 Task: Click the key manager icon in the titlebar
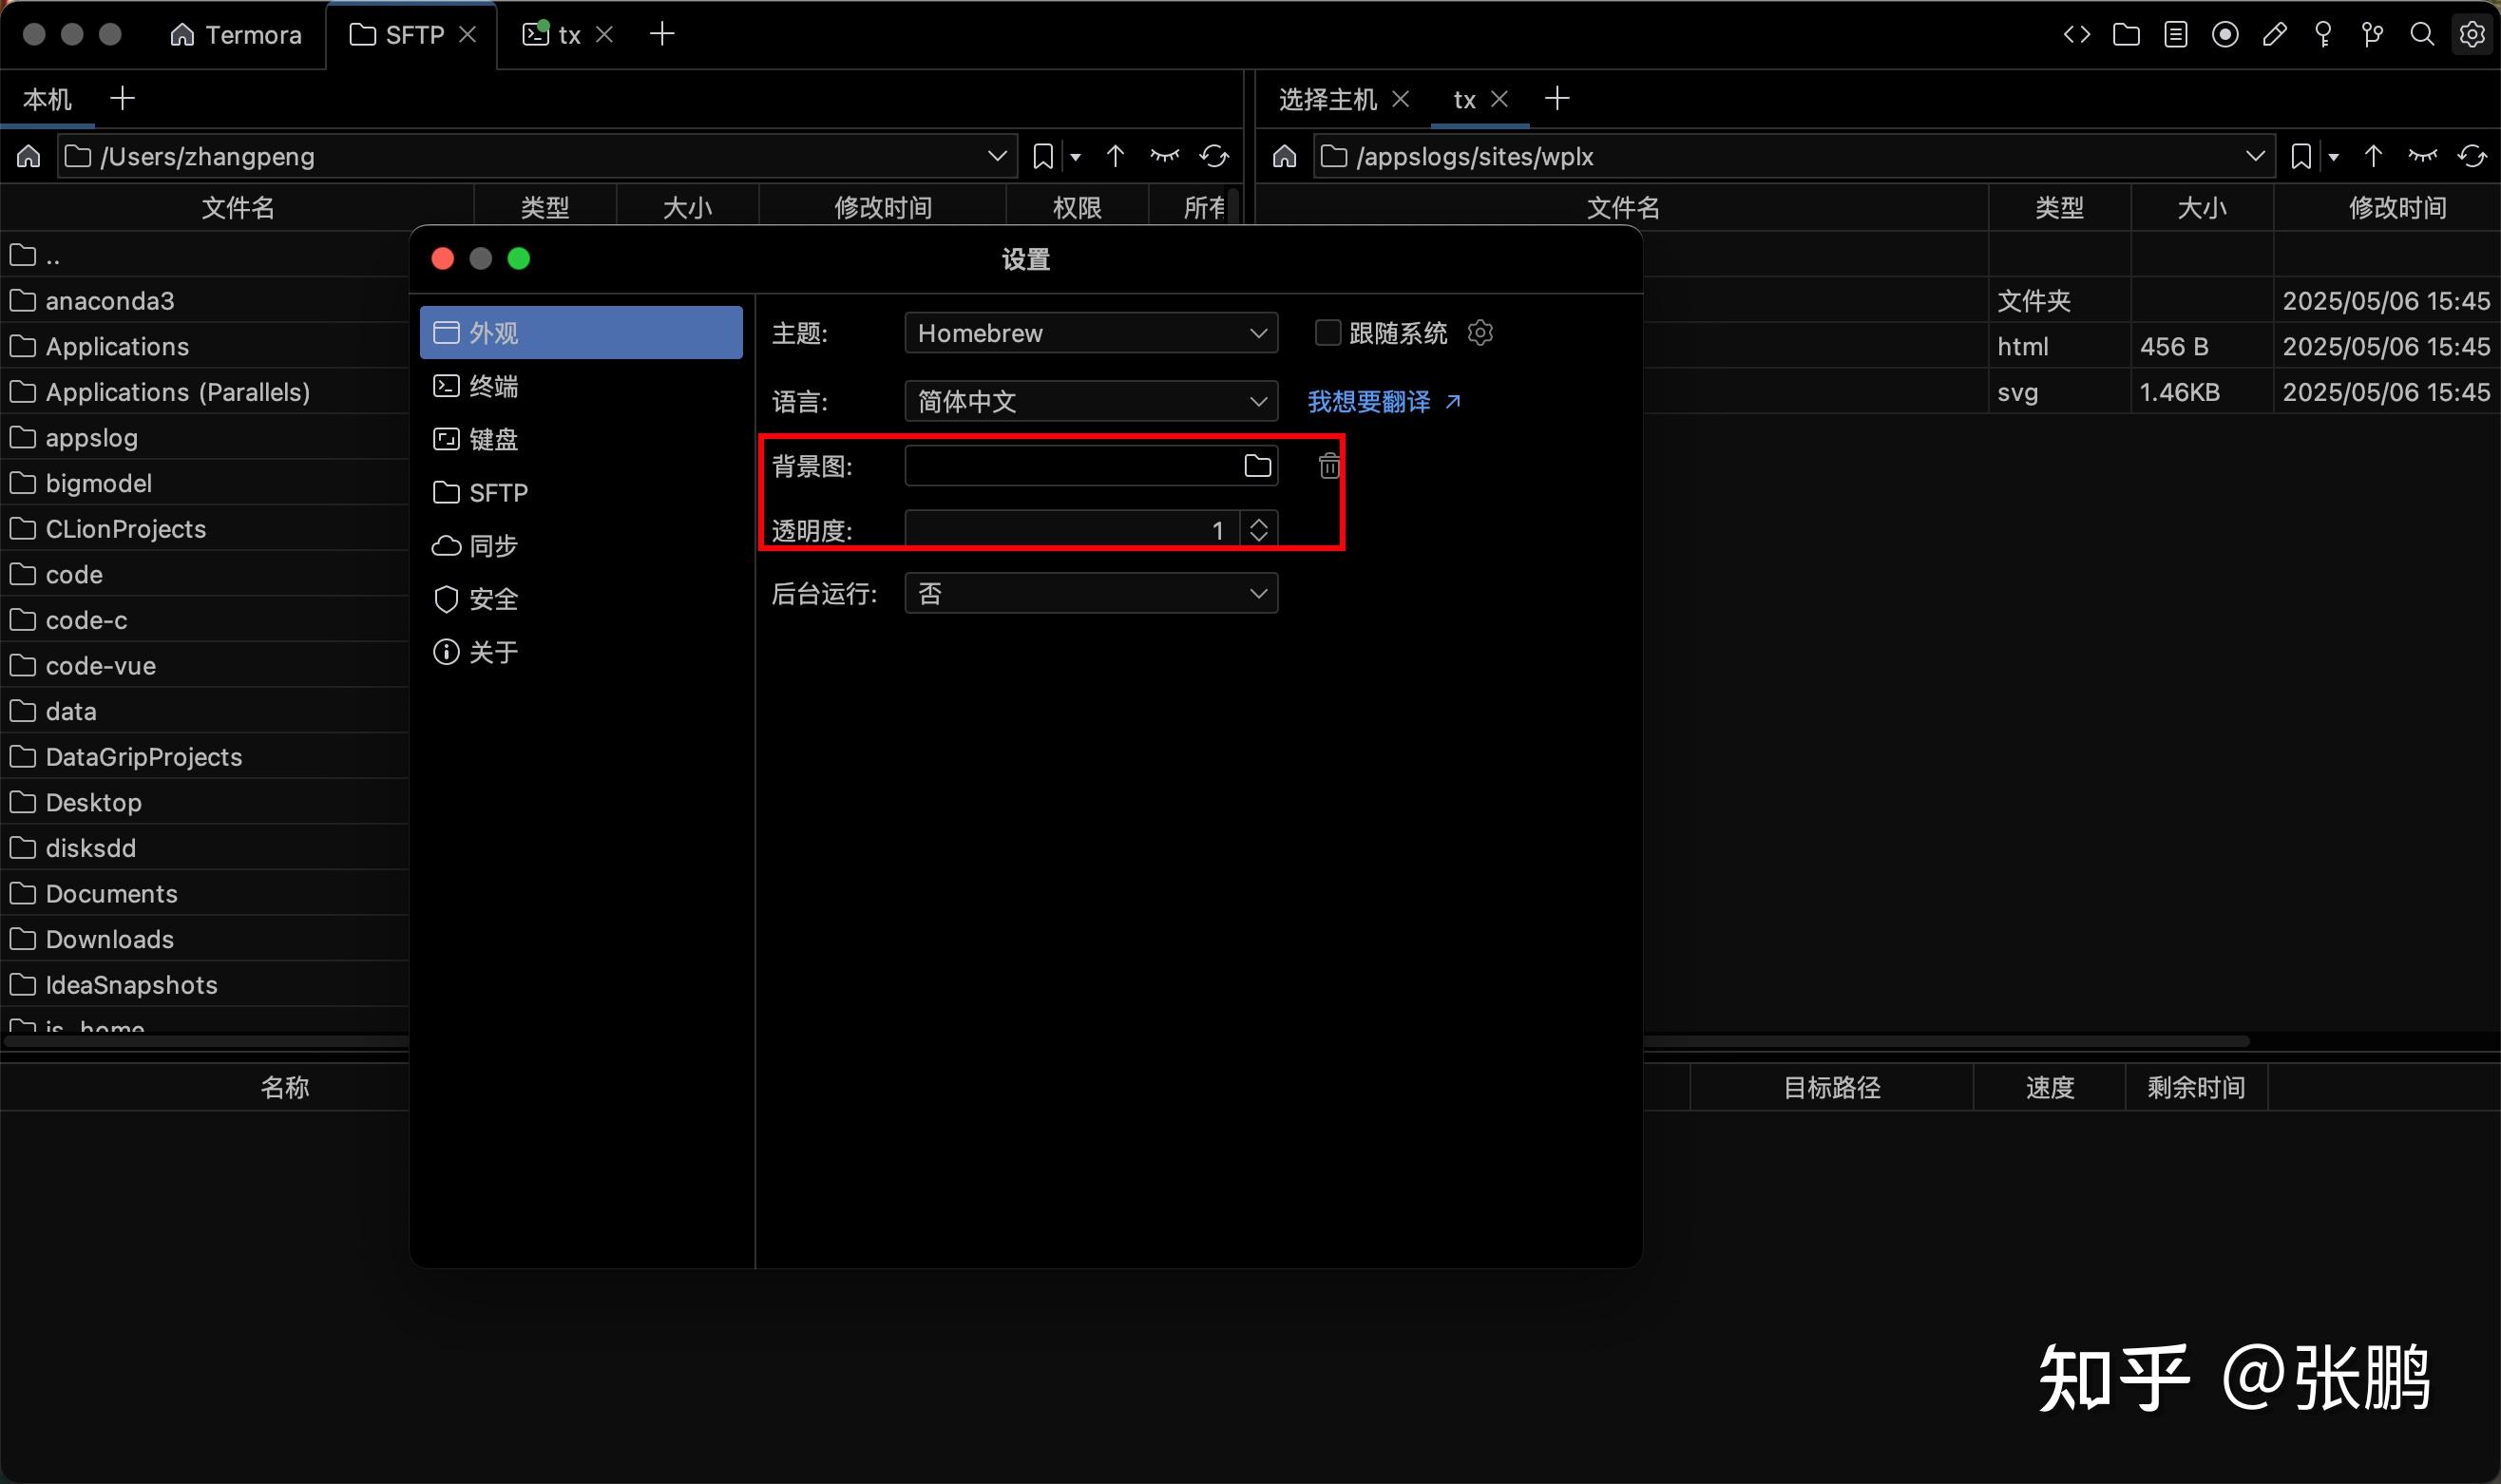(2322, 34)
